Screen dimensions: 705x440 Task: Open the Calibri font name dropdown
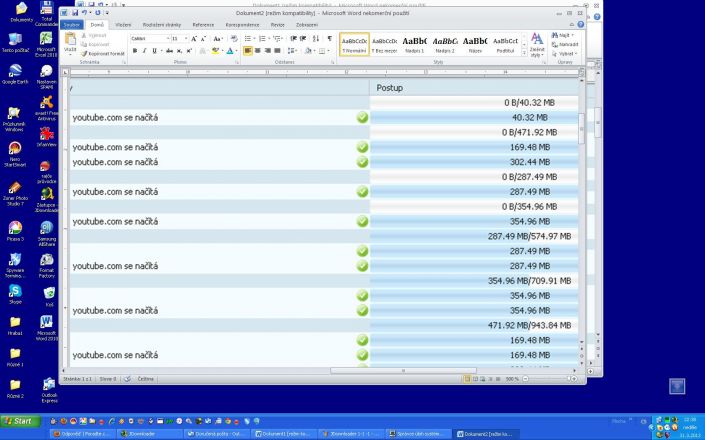coord(168,39)
